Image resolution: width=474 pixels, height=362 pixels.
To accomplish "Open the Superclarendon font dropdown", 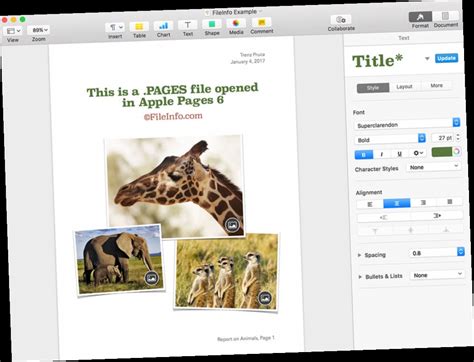I will tap(407, 124).
